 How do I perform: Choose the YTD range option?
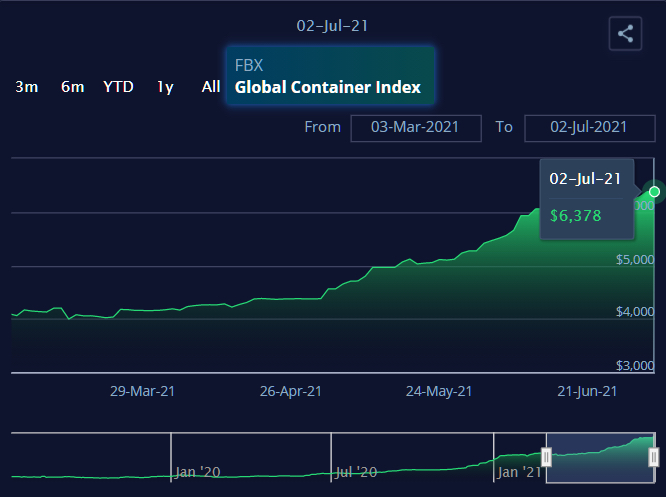click(x=118, y=87)
